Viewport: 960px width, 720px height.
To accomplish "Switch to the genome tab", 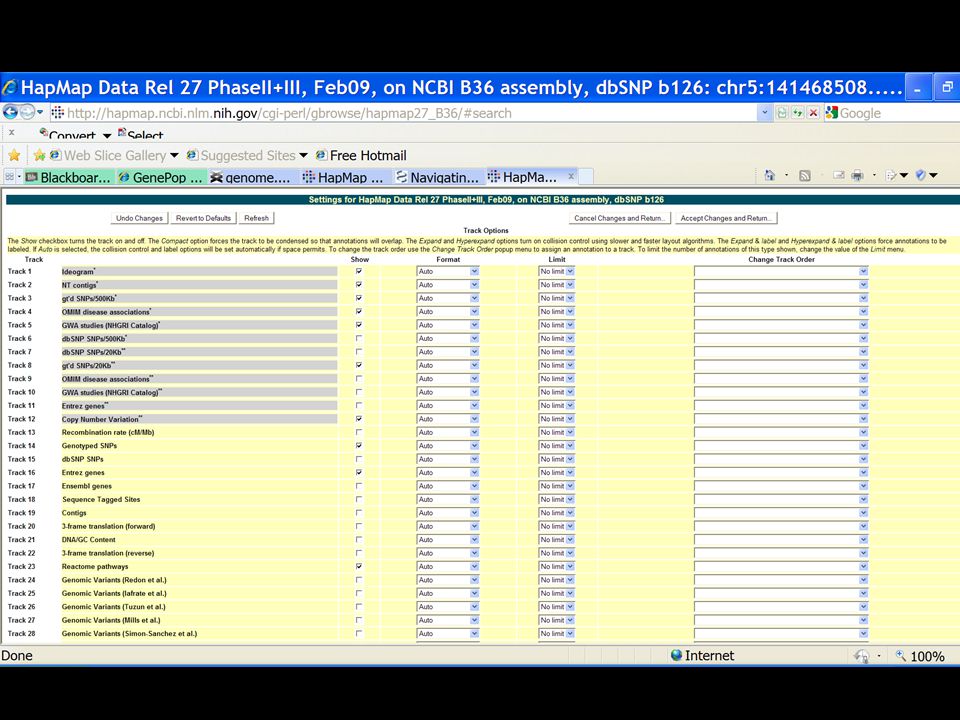I will 254,177.
